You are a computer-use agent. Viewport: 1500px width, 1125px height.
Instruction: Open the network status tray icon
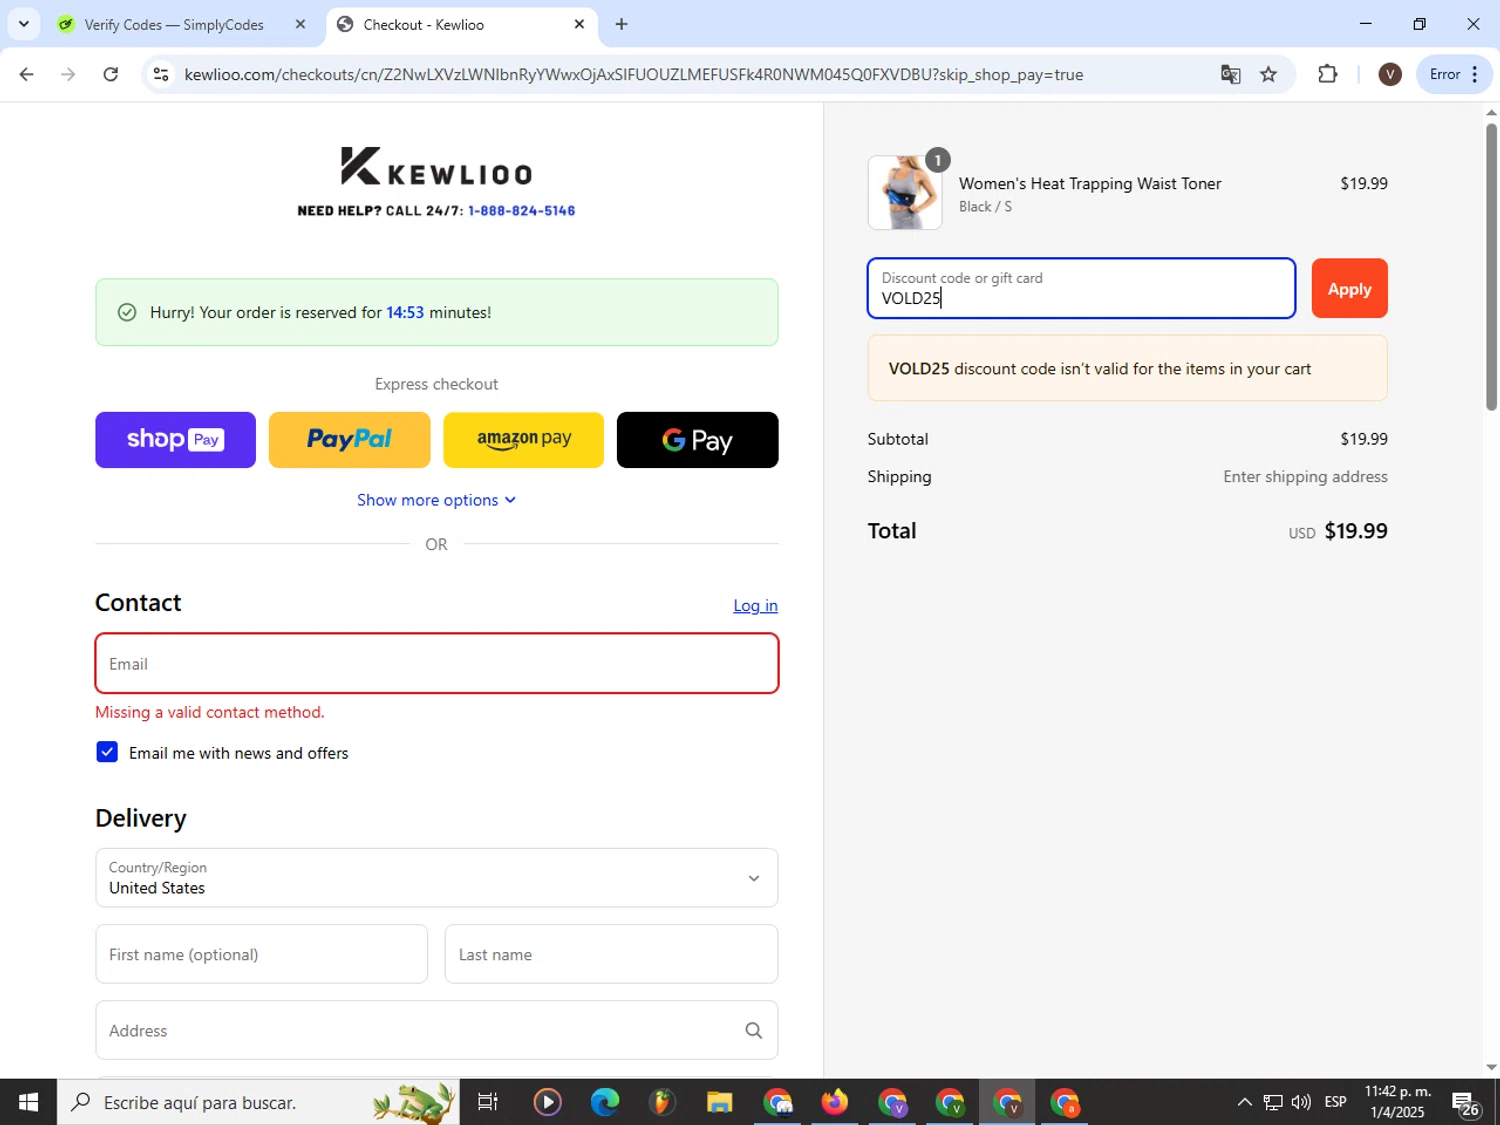point(1272,1102)
